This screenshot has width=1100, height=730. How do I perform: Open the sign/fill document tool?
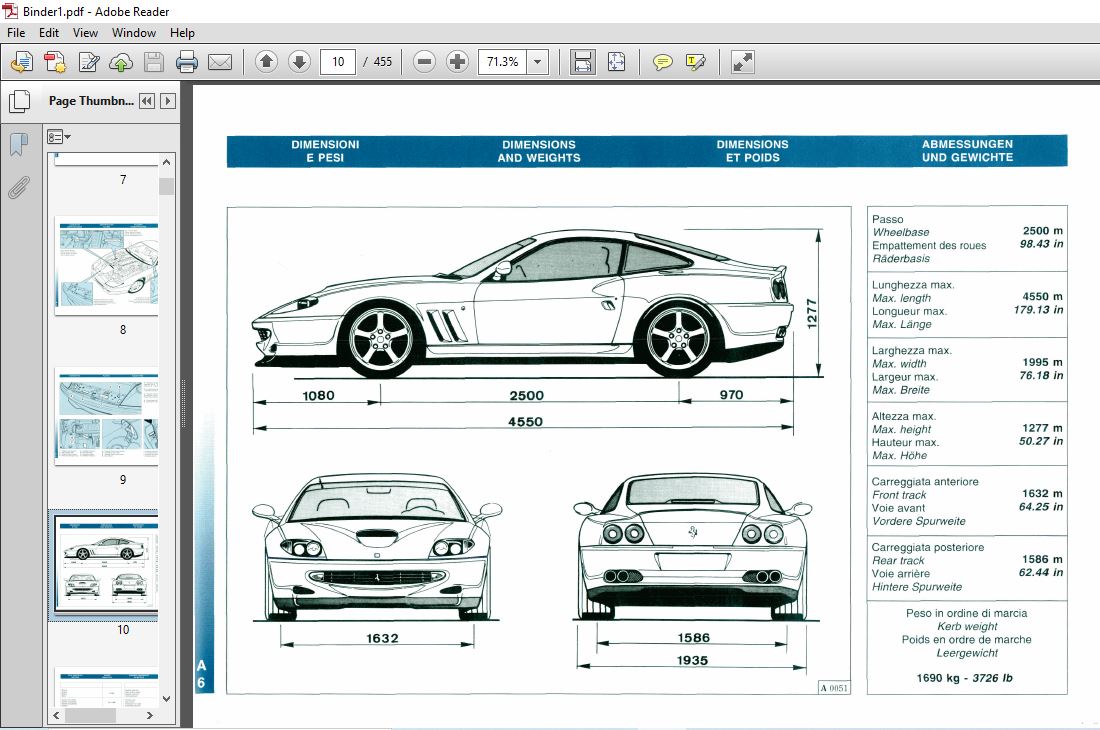click(x=88, y=62)
